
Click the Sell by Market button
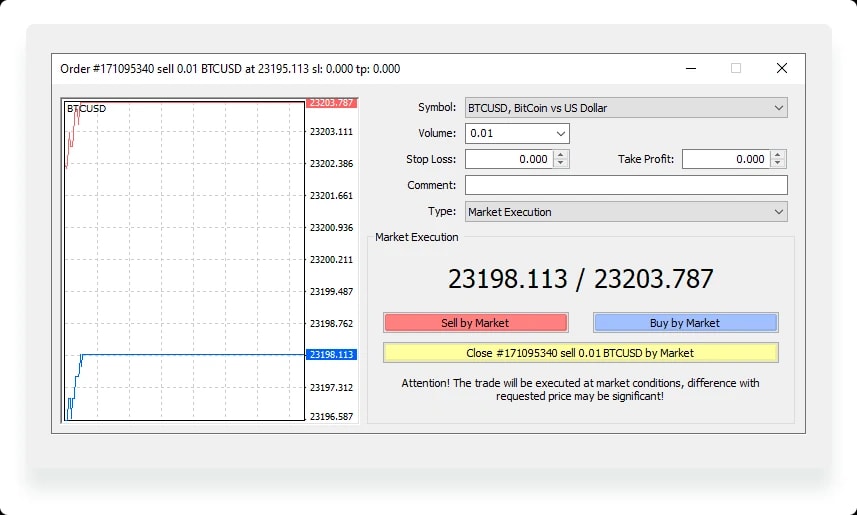click(476, 323)
